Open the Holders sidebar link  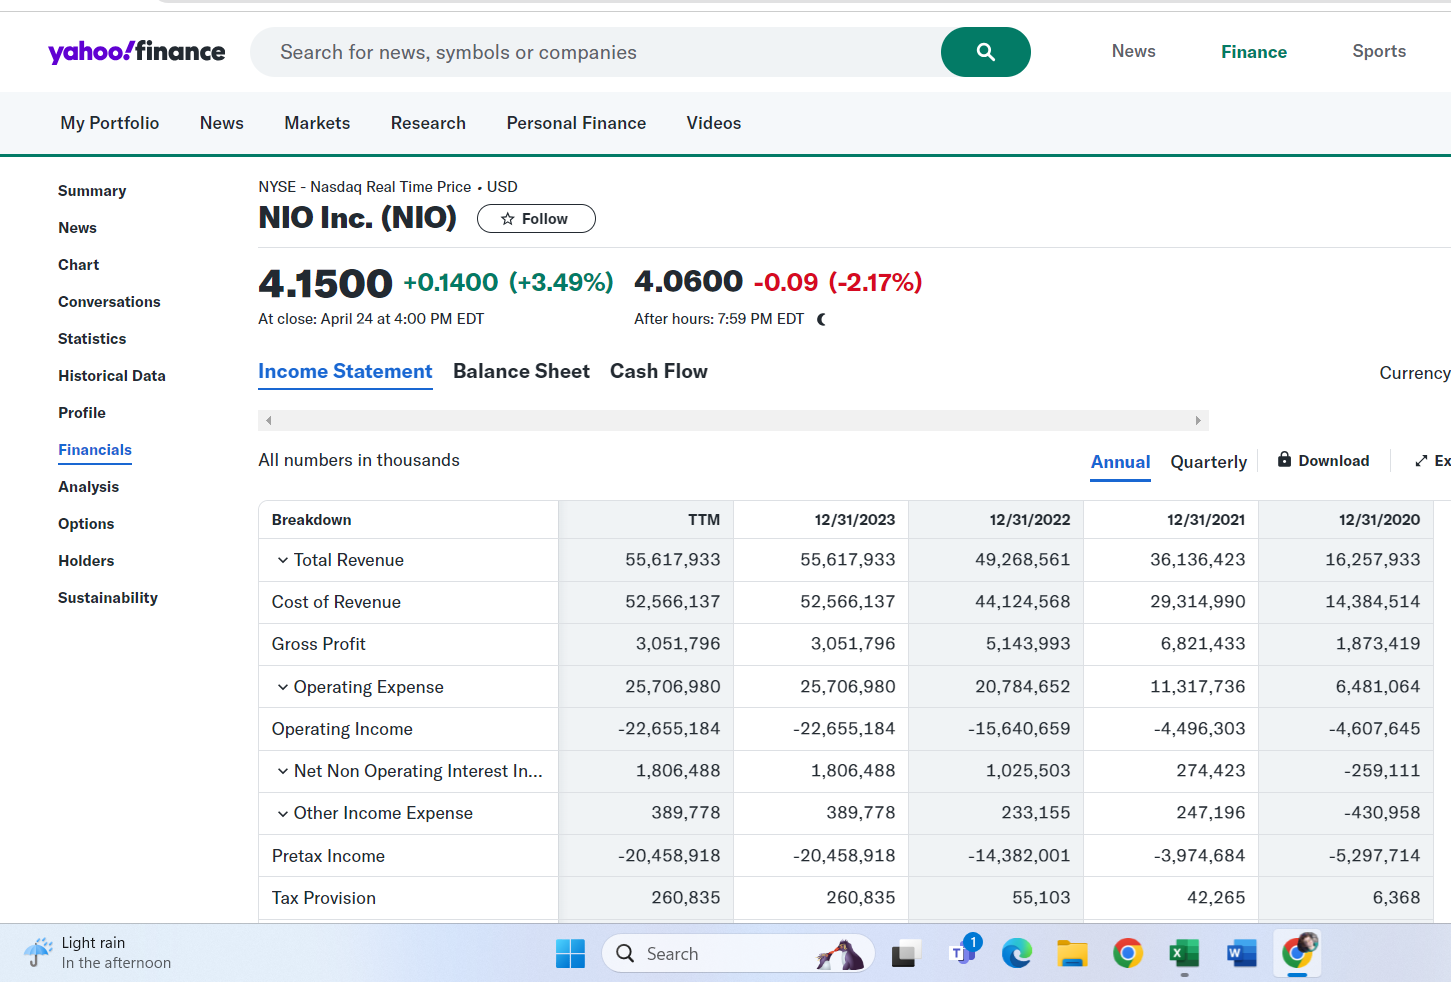pyautogui.click(x=86, y=561)
